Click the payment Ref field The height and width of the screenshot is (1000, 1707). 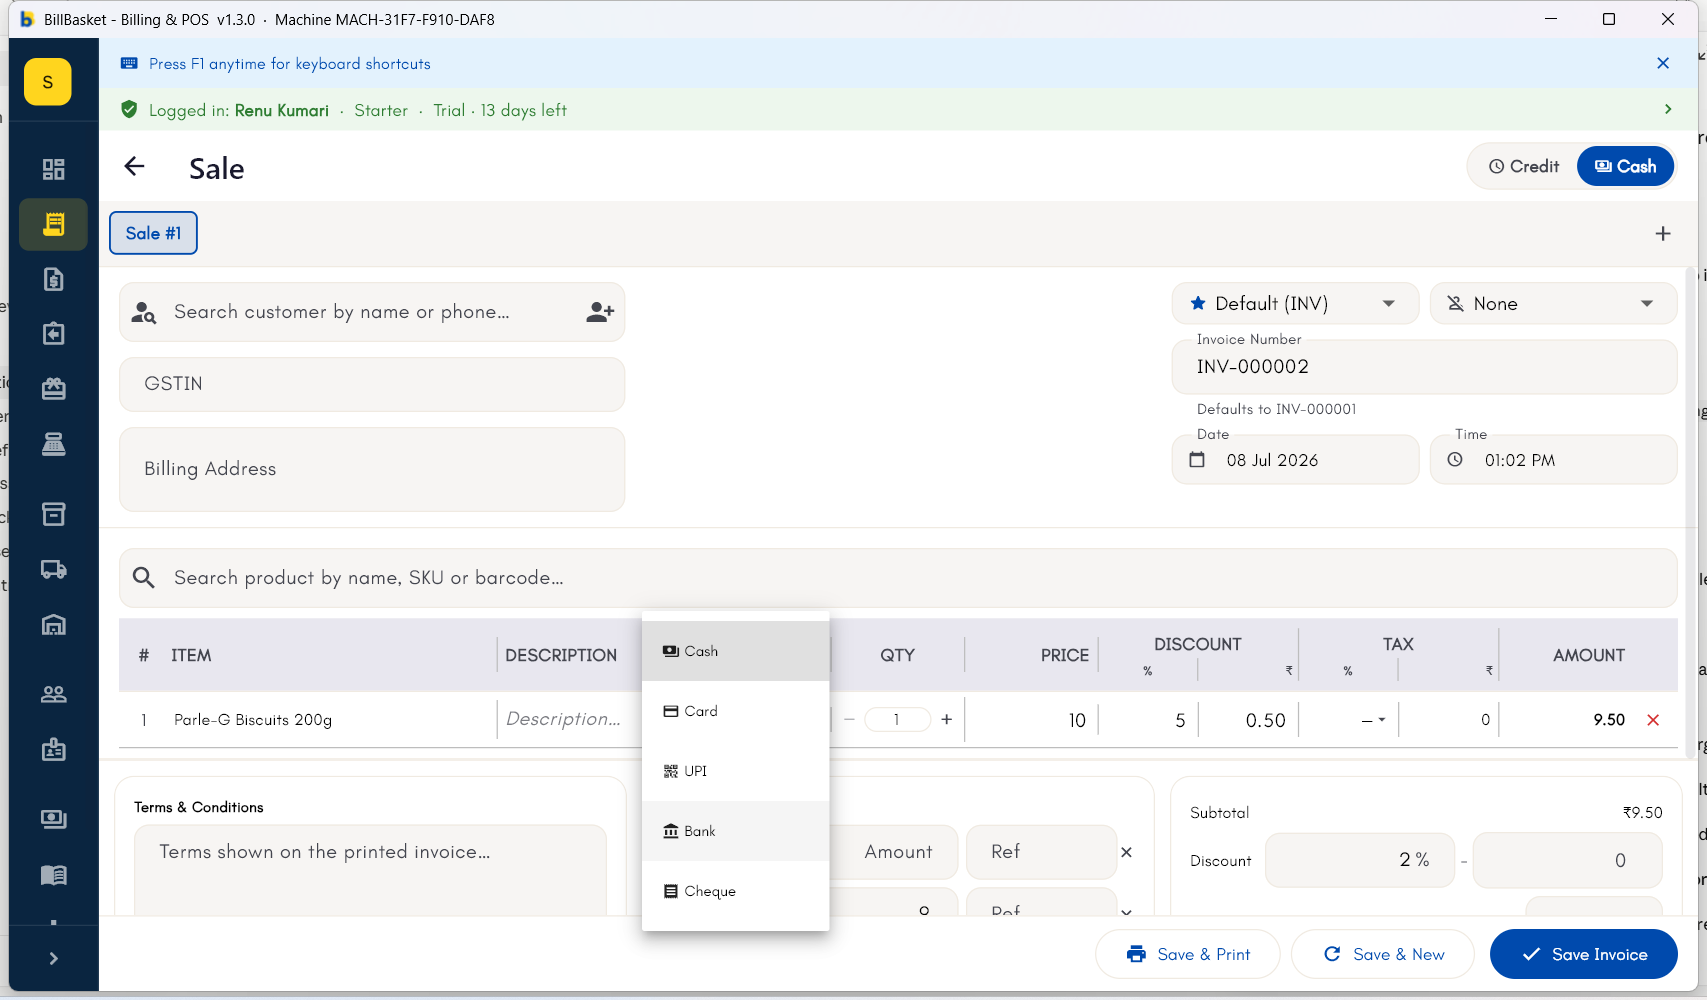pos(1041,852)
